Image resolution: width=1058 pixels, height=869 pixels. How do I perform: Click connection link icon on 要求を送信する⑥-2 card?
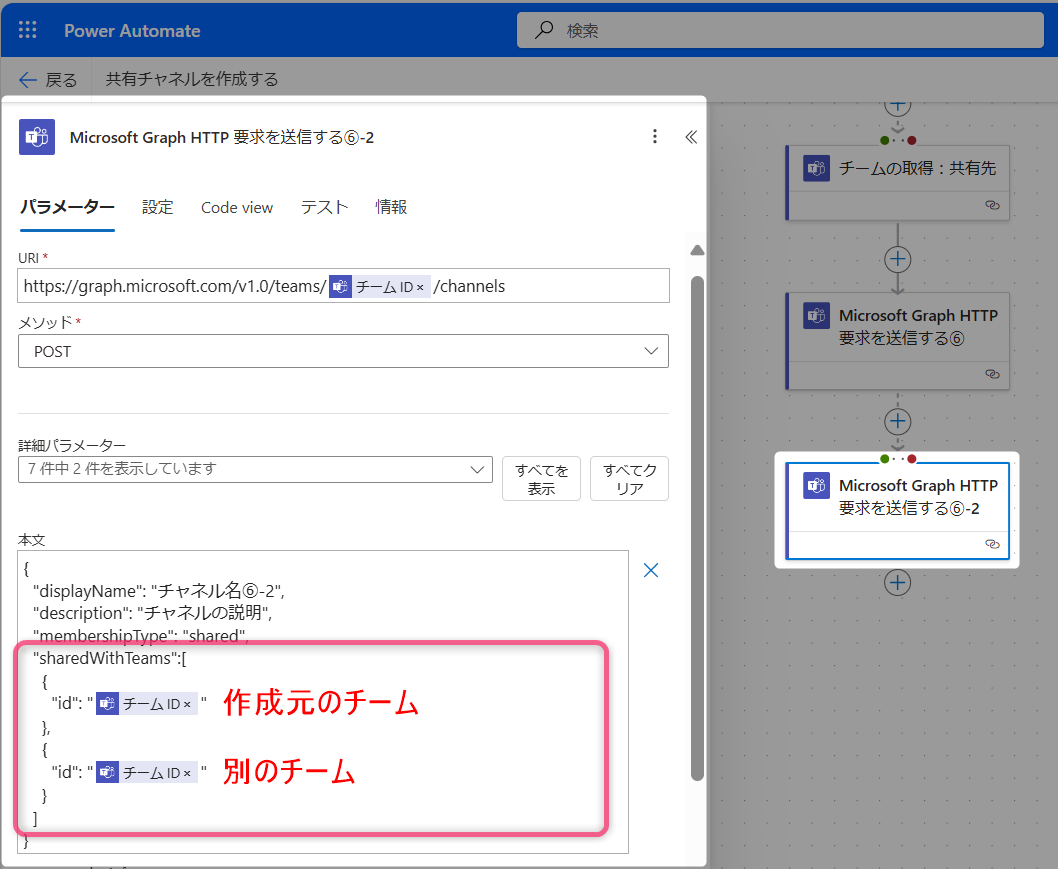click(x=992, y=544)
